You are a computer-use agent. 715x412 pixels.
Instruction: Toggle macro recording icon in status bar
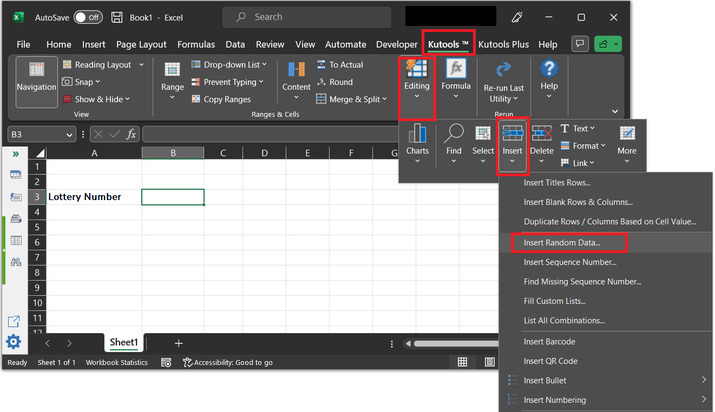pyautogui.click(x=166, y=362)
